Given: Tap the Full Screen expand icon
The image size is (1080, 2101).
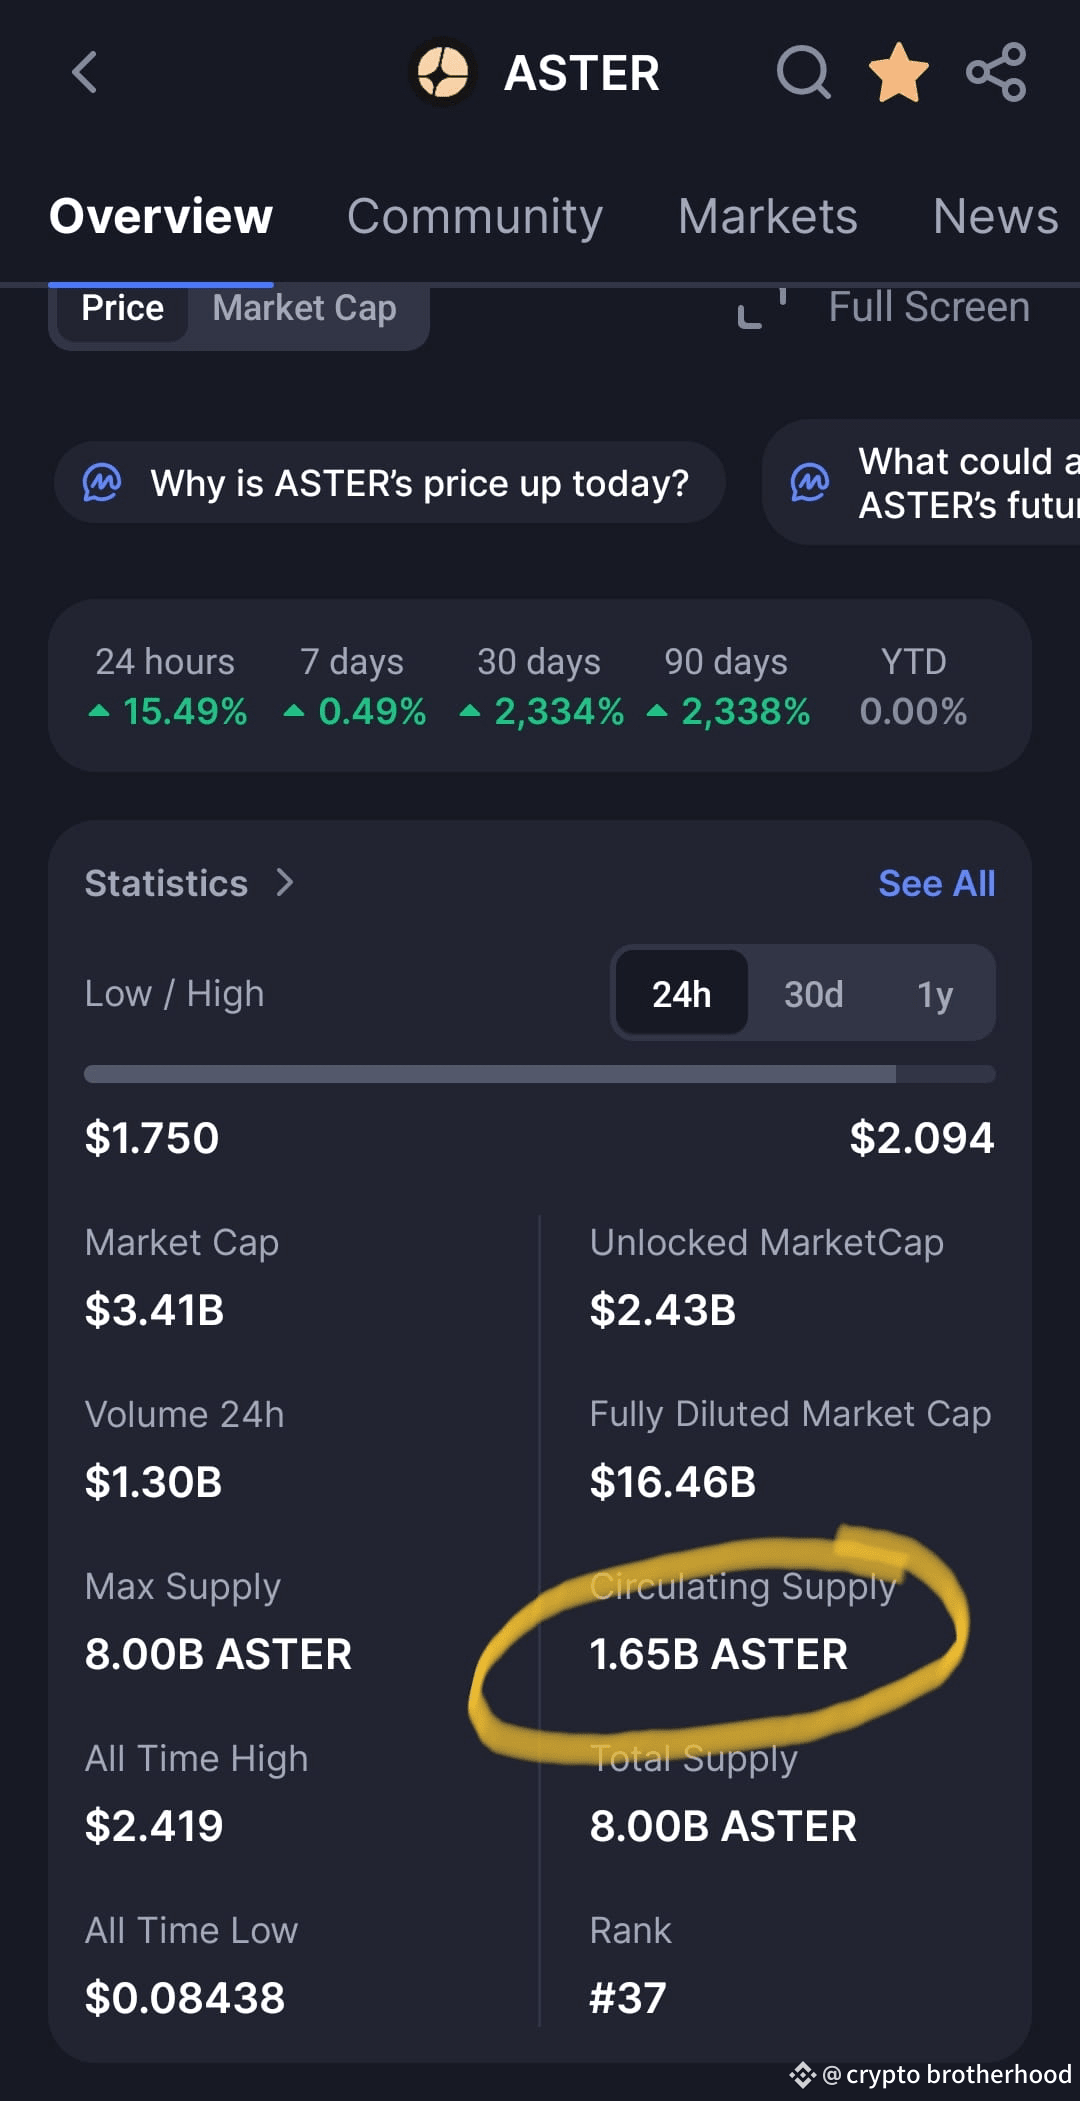Looking at the screenshot, I should pyautogui.click(x=762, y=308).
